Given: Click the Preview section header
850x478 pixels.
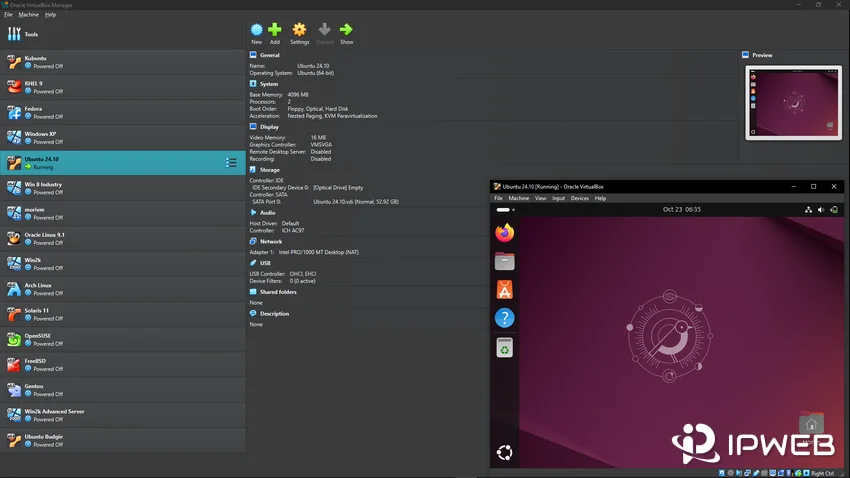Looking at the screenshot, I should click(762, 55).
